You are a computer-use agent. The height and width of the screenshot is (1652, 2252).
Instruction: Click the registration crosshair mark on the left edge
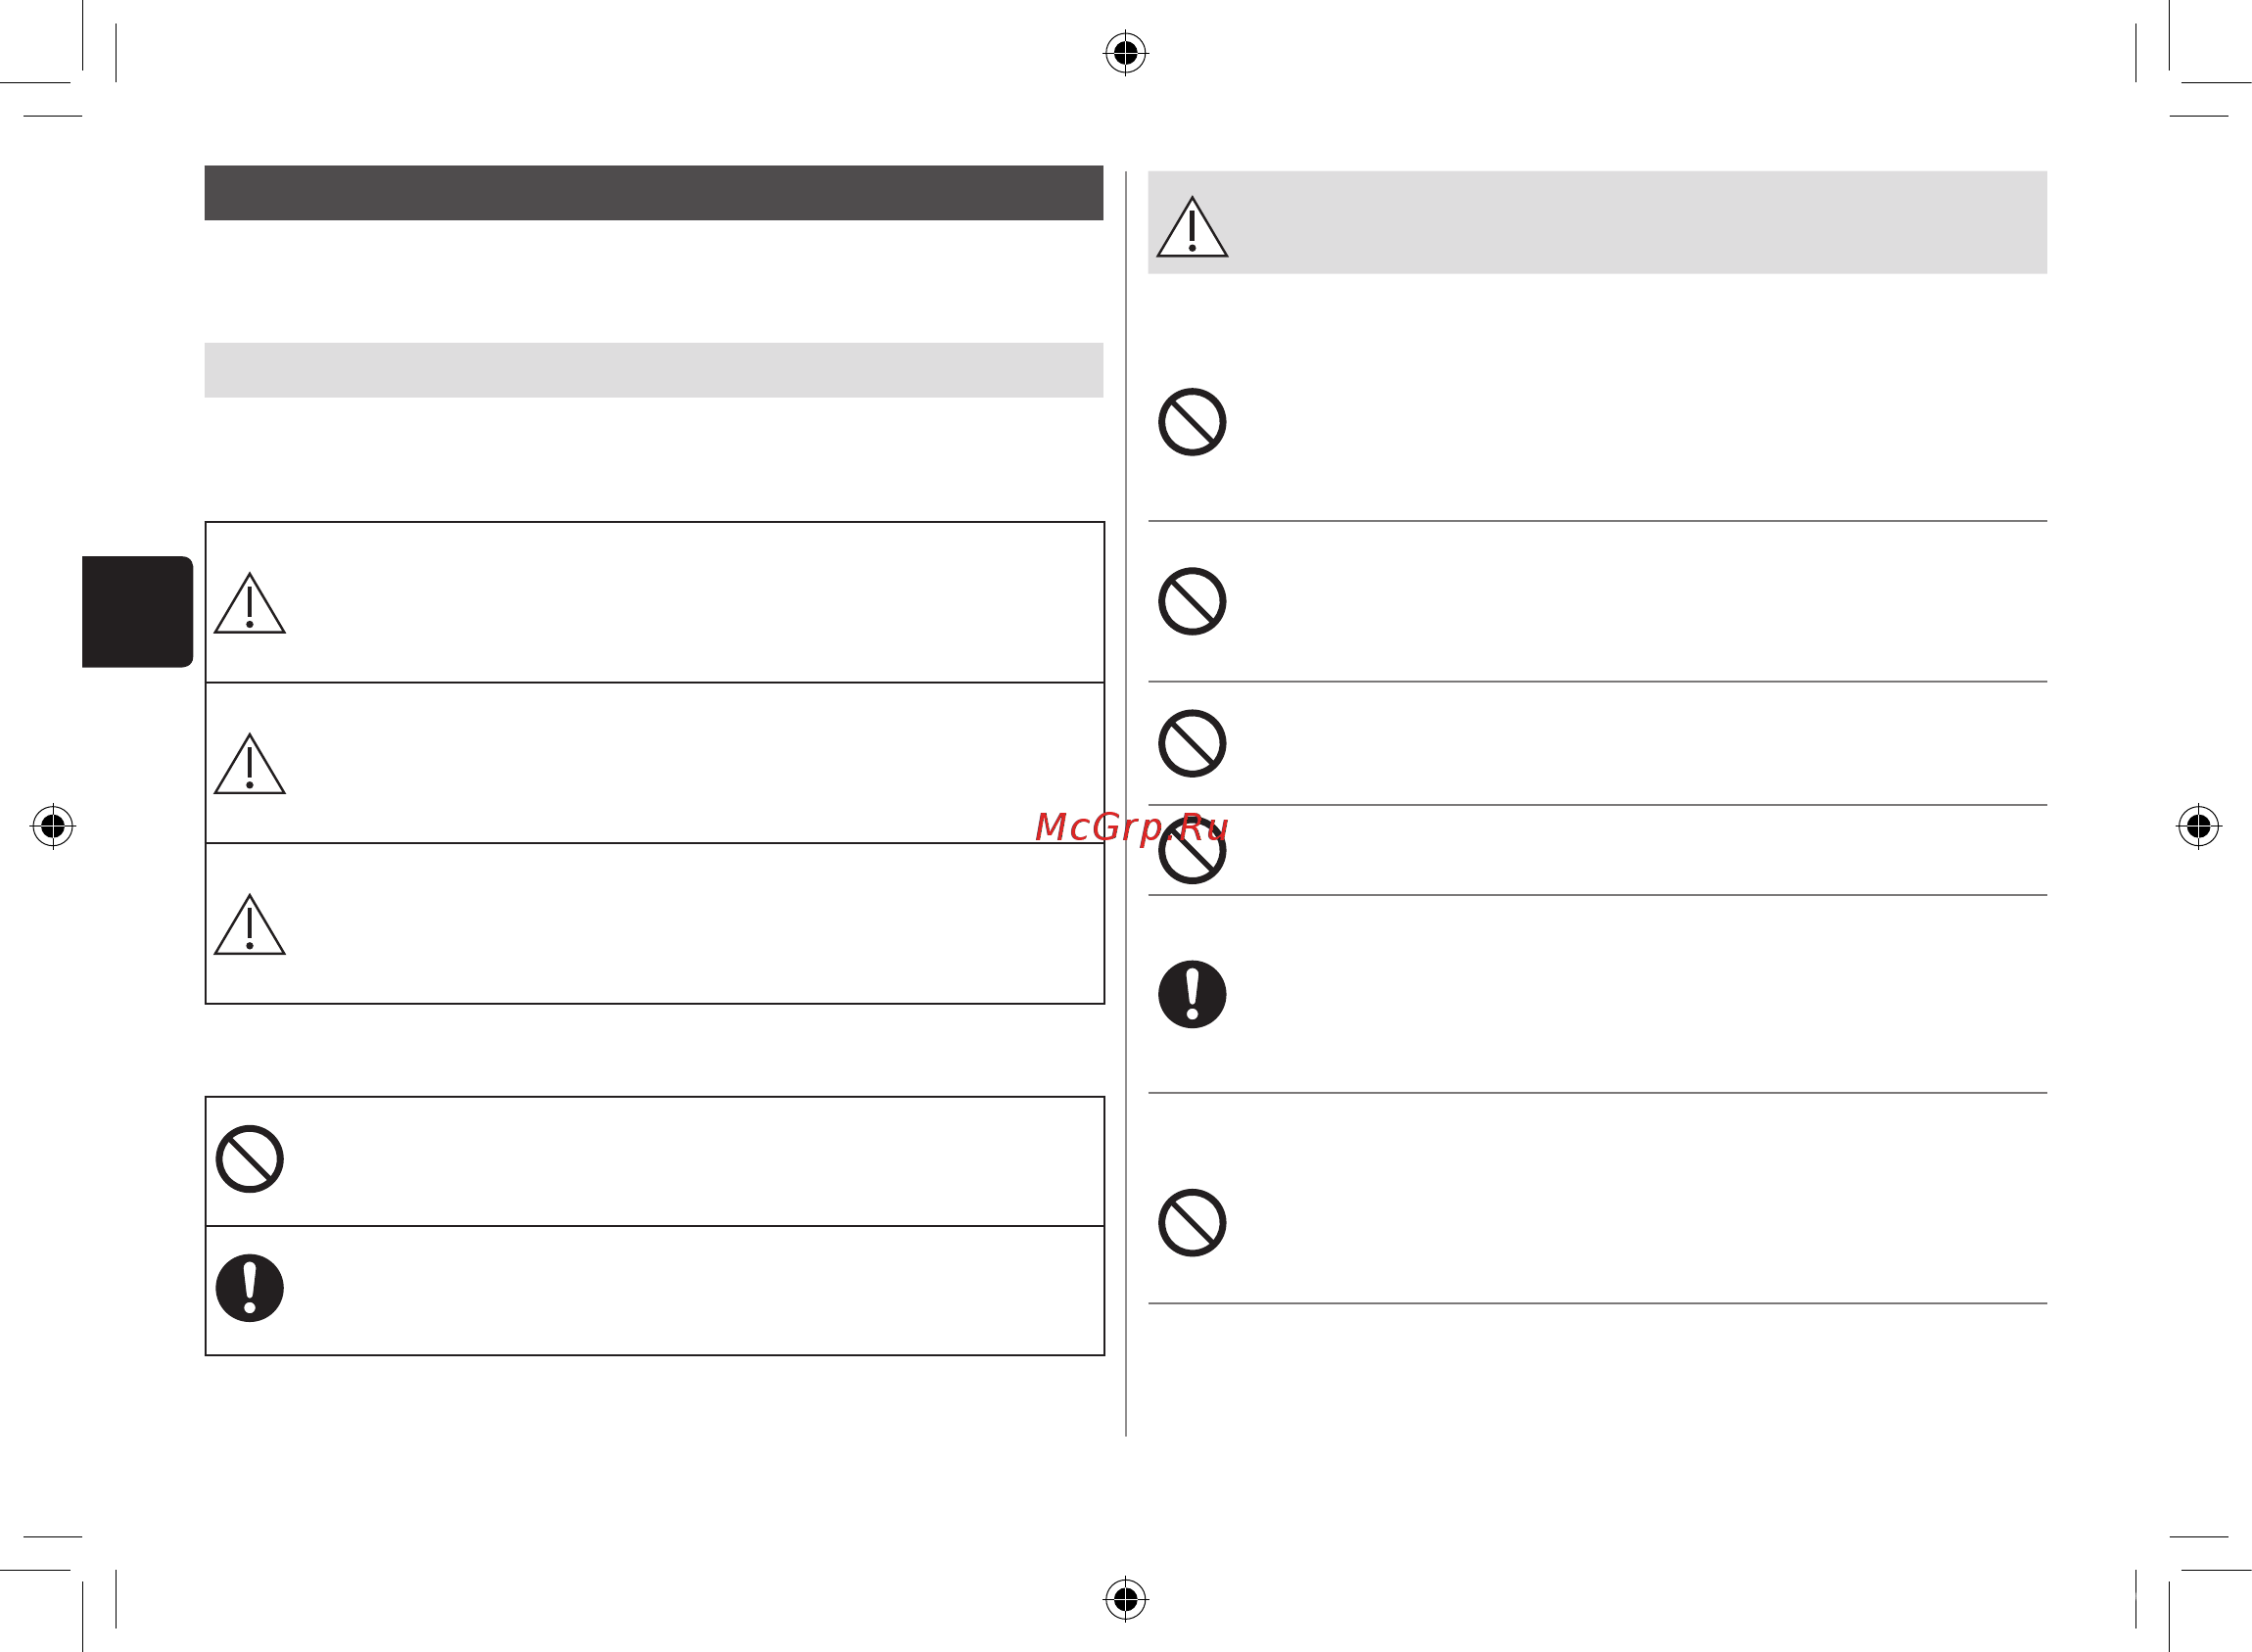(53, 826)
